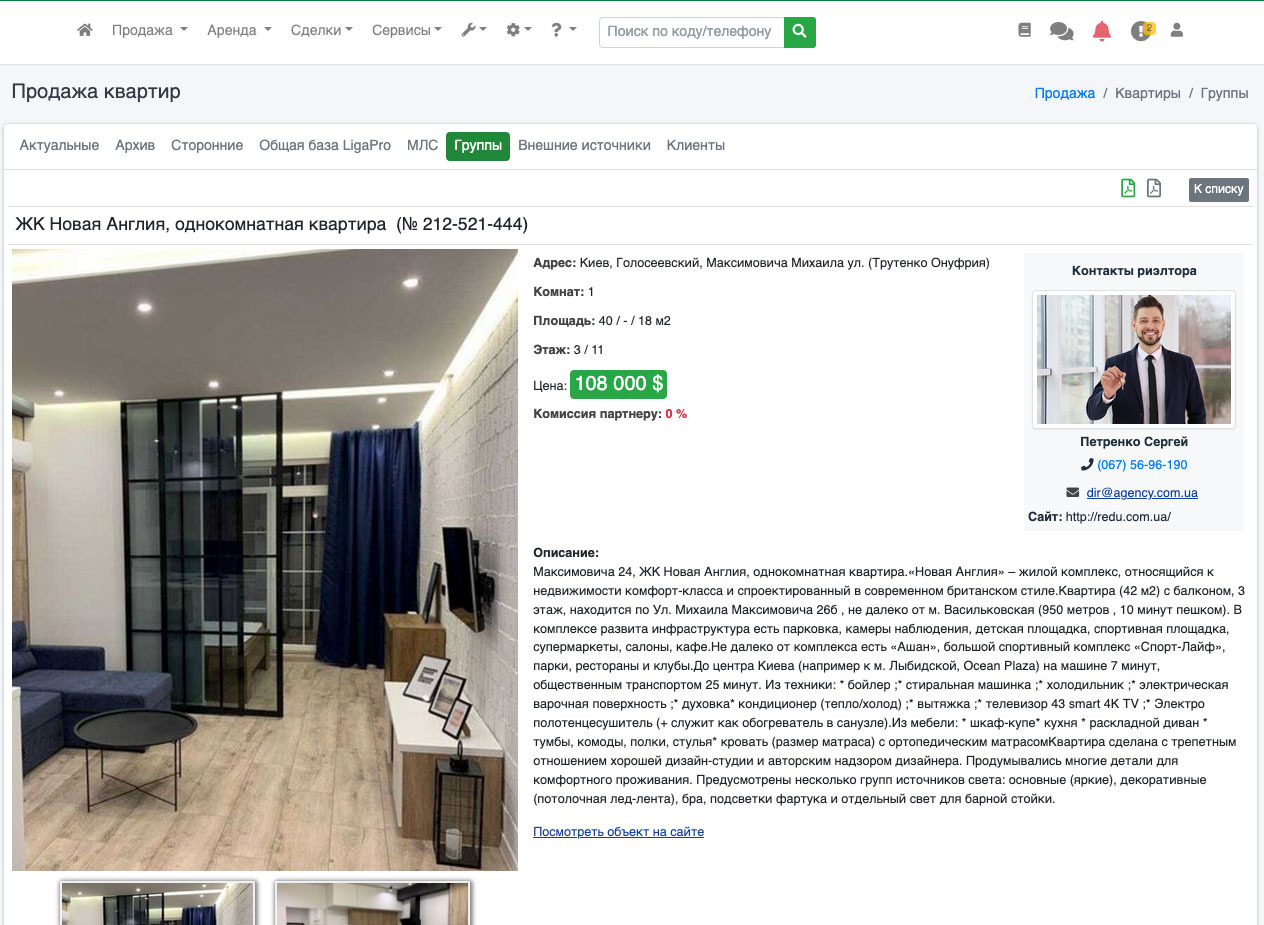Select the first thumbnail below the main photo
This screenshot has height=925, width=1264.
pos(158,903)
